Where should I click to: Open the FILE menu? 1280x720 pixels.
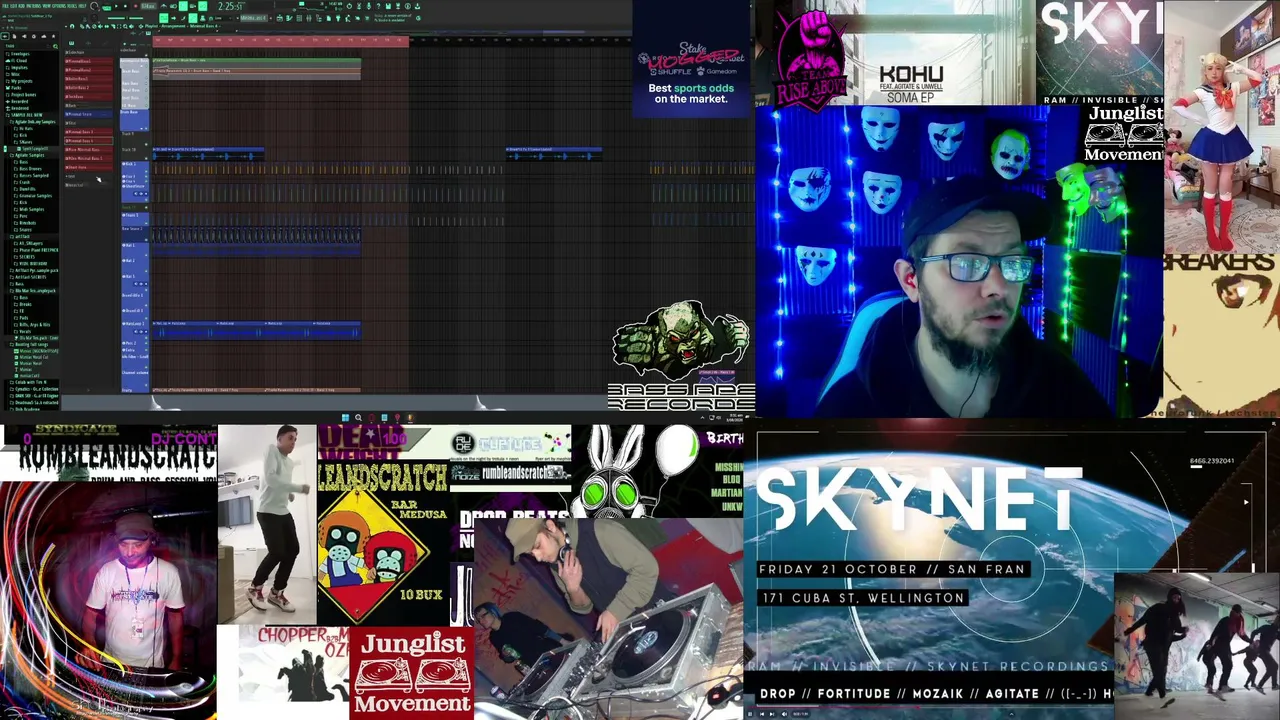pyautogui.click(x=5, y=6)
